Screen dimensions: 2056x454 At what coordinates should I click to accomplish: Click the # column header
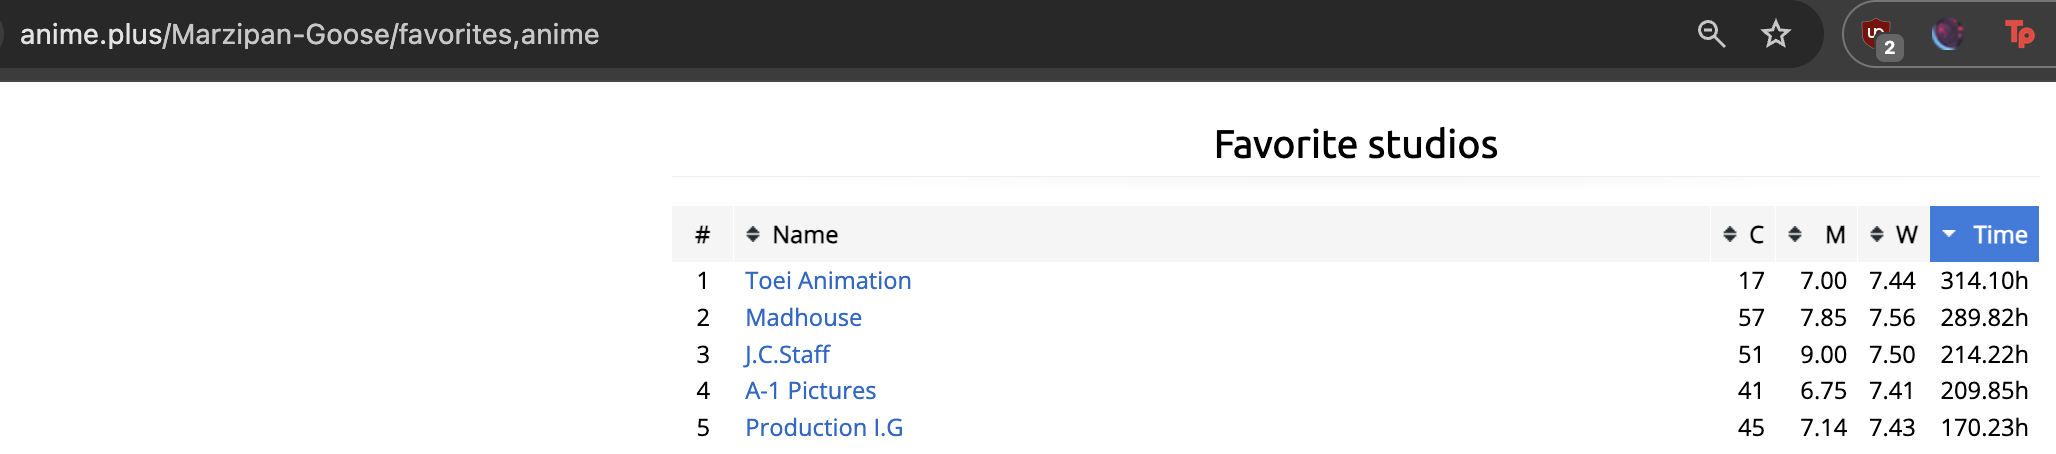702,235
